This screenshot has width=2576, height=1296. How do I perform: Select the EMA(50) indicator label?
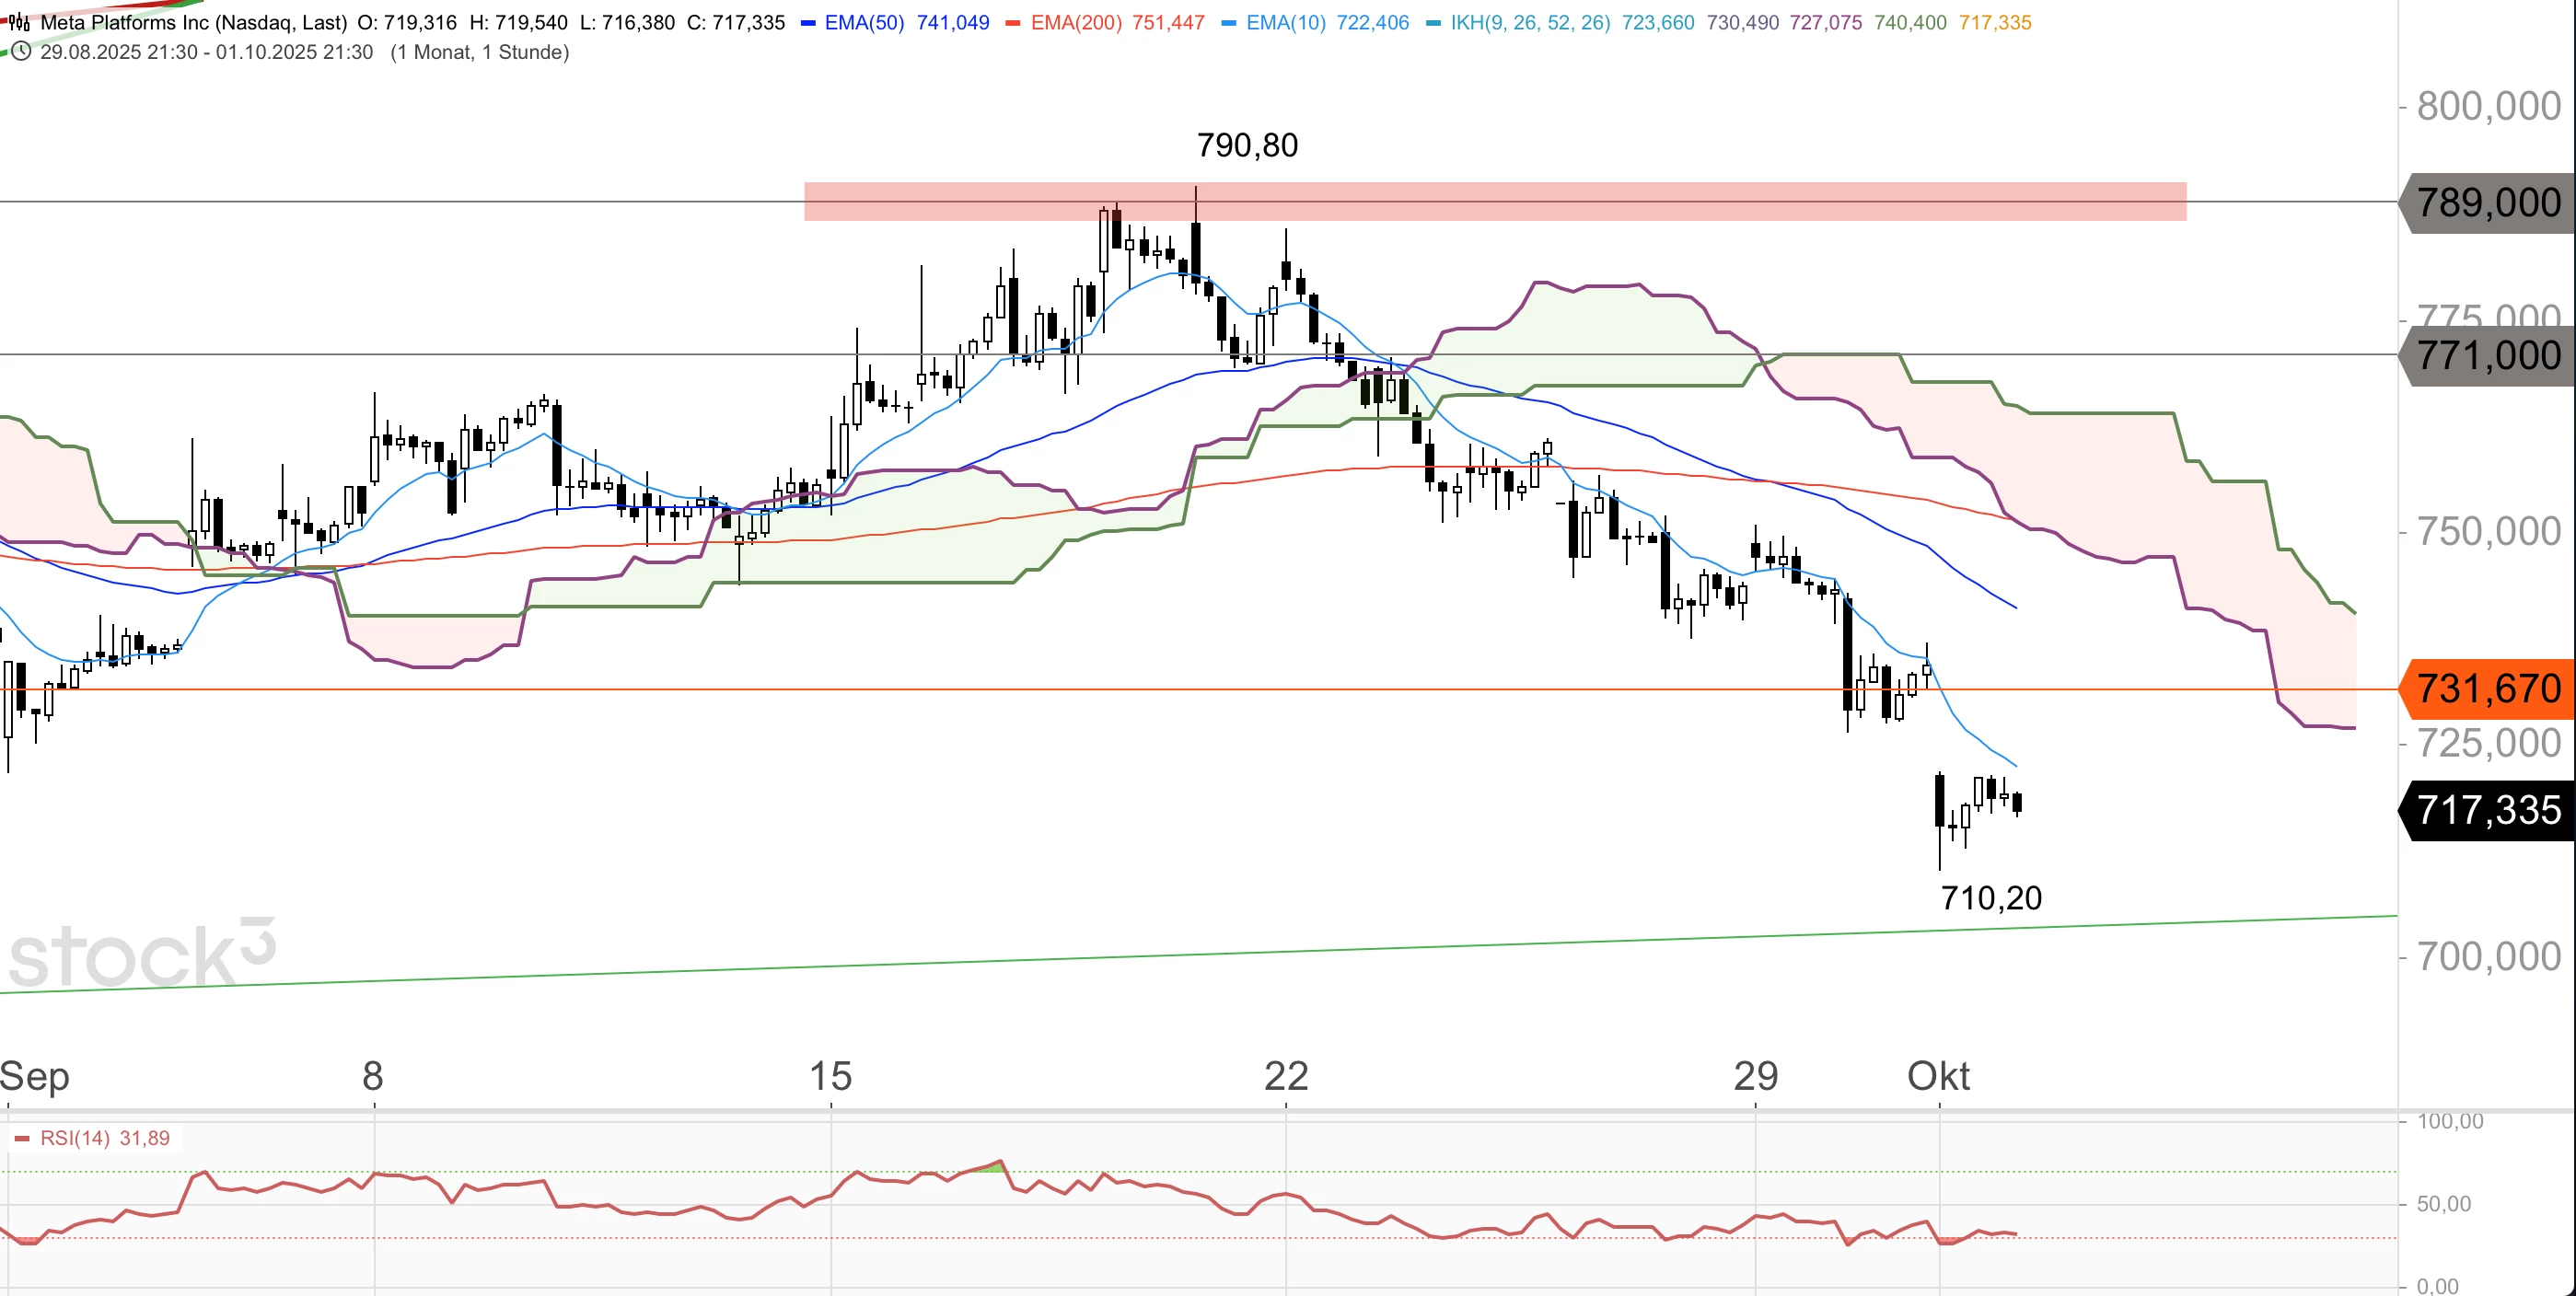tap(864, 23)
